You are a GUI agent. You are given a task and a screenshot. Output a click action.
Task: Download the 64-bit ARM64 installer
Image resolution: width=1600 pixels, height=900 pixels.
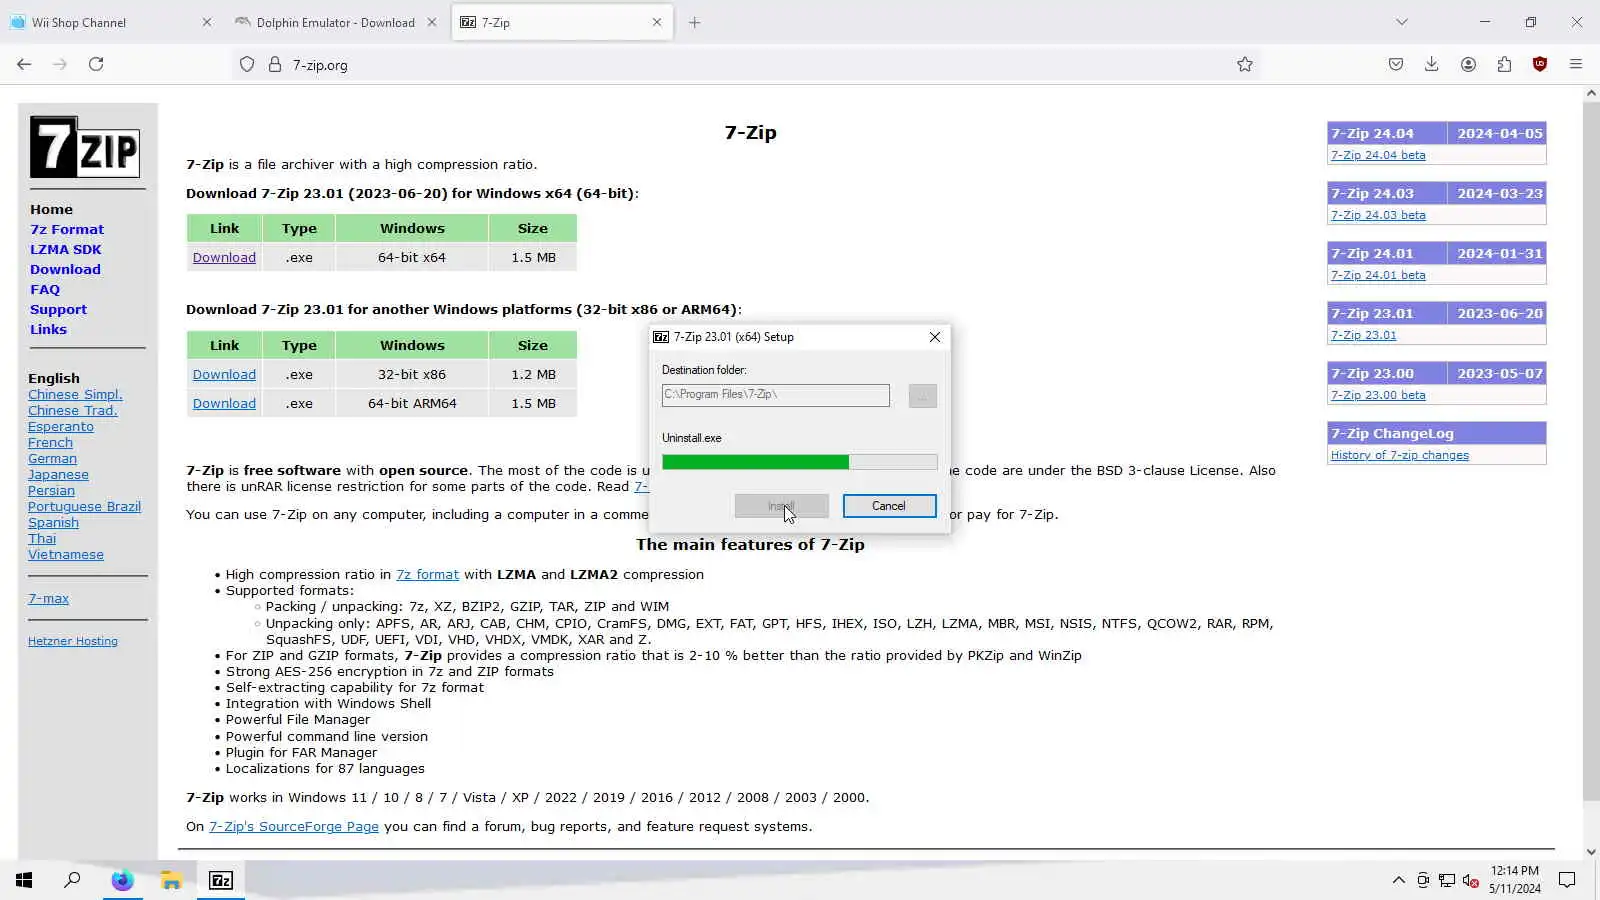(x=224, y=403)
